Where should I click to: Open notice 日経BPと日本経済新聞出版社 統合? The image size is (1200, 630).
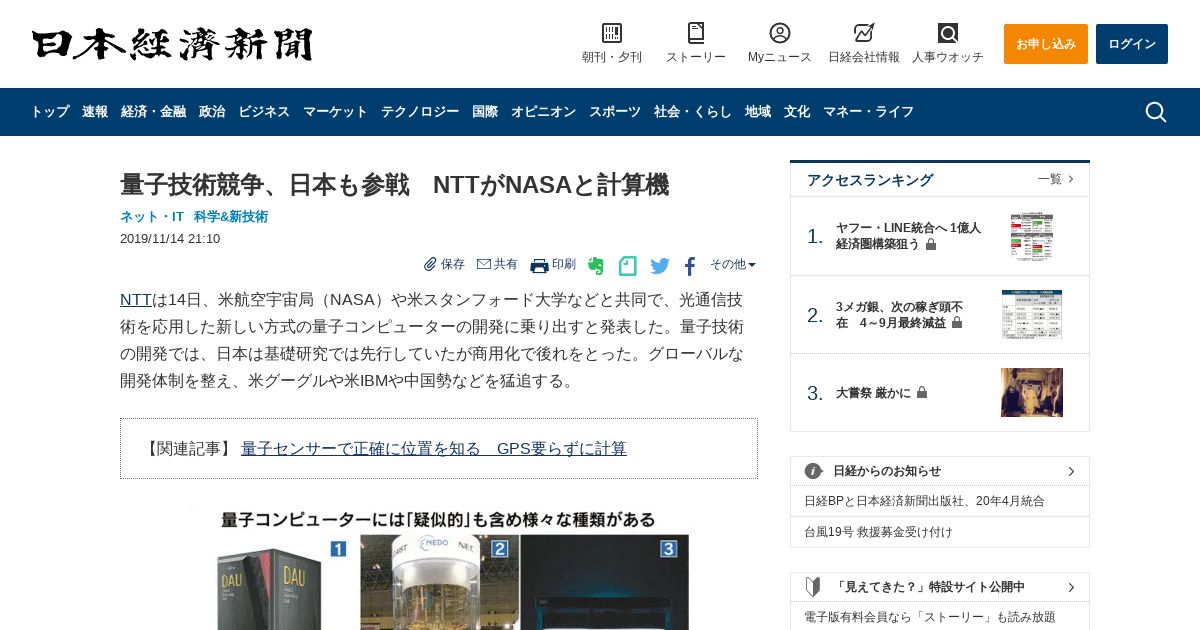924,501
